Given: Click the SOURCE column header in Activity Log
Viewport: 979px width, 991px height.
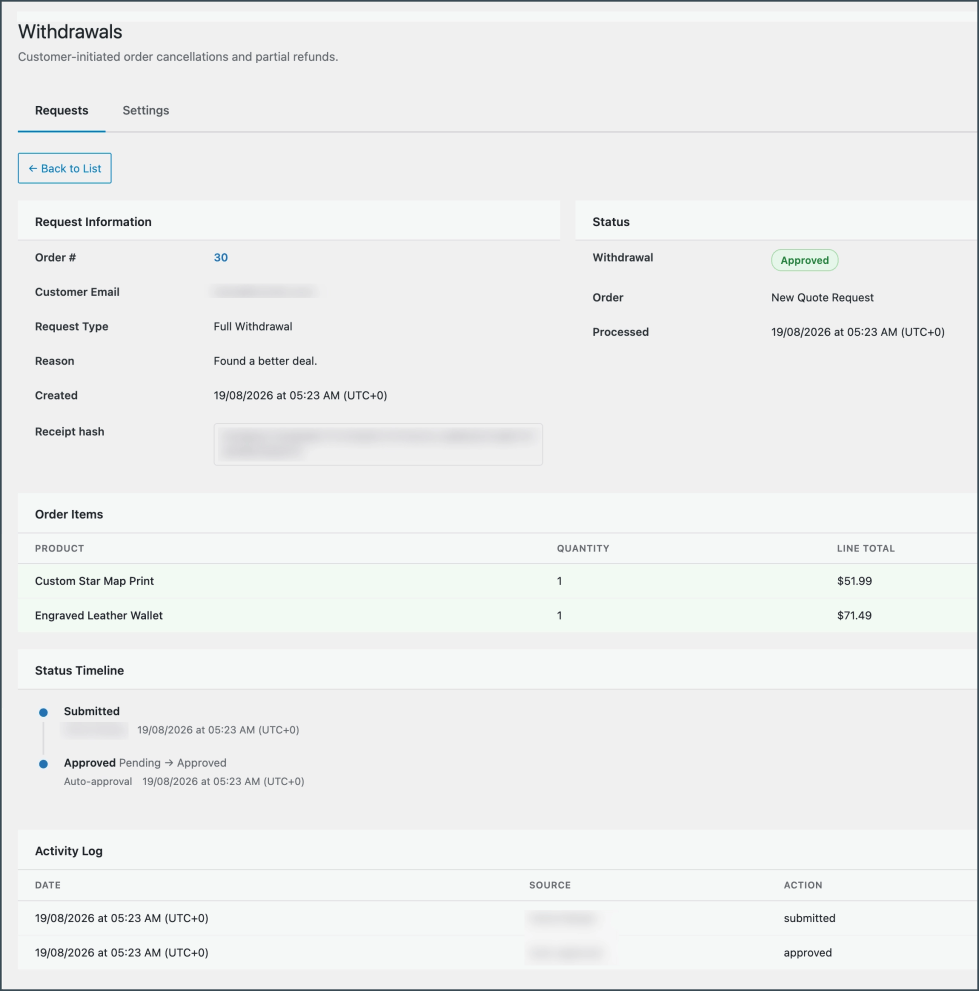Looking at the screenshot, I should [x=550, y=885].
